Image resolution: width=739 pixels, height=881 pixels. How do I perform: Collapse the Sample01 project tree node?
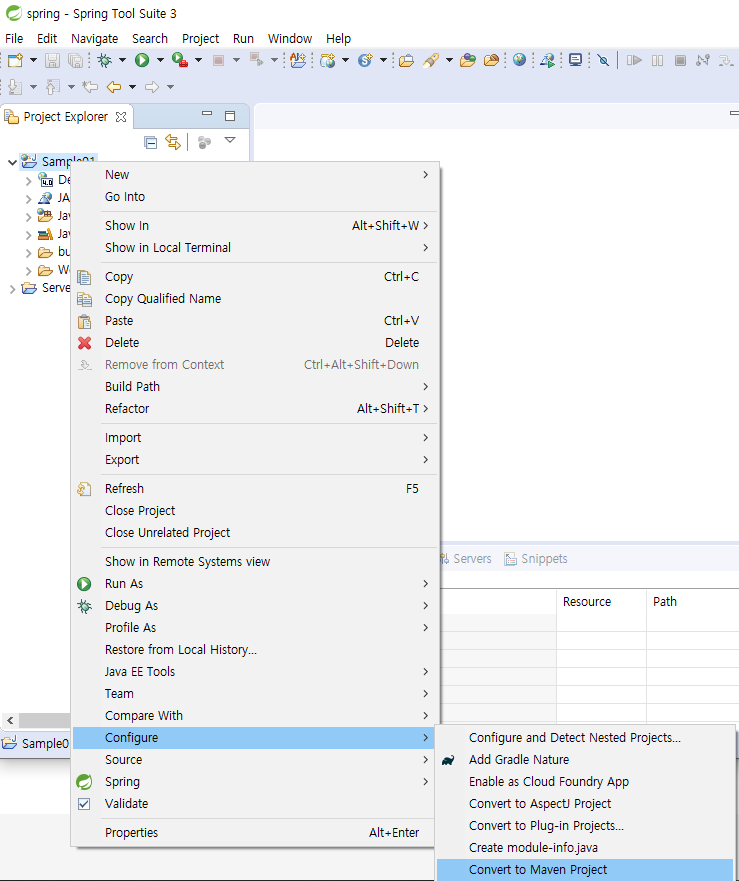click(x=12, y=162)
